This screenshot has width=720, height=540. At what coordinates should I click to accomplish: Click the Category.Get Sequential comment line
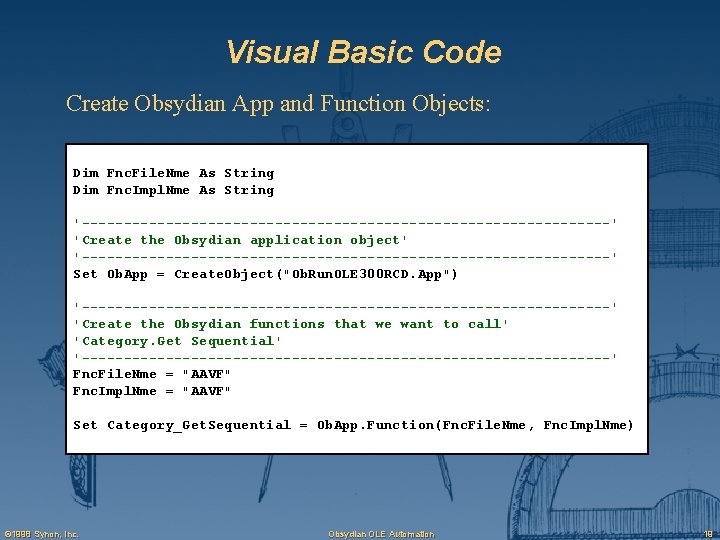(x=177, y=341)
